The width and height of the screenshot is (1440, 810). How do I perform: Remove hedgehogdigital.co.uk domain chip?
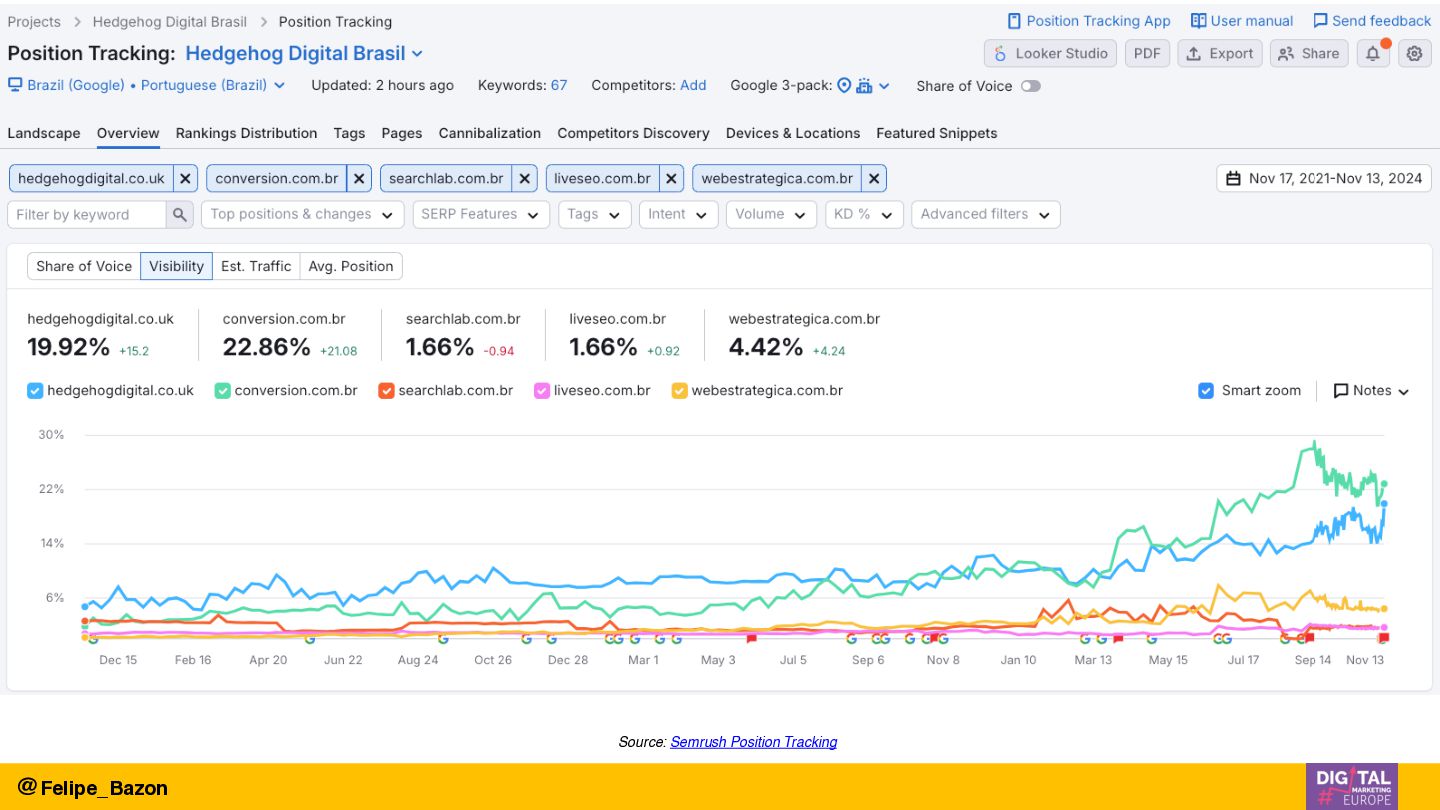(185, 179)
